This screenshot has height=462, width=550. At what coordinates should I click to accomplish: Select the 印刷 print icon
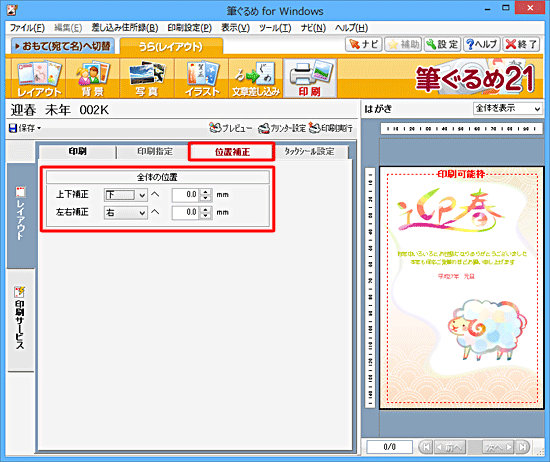[310, 79]
